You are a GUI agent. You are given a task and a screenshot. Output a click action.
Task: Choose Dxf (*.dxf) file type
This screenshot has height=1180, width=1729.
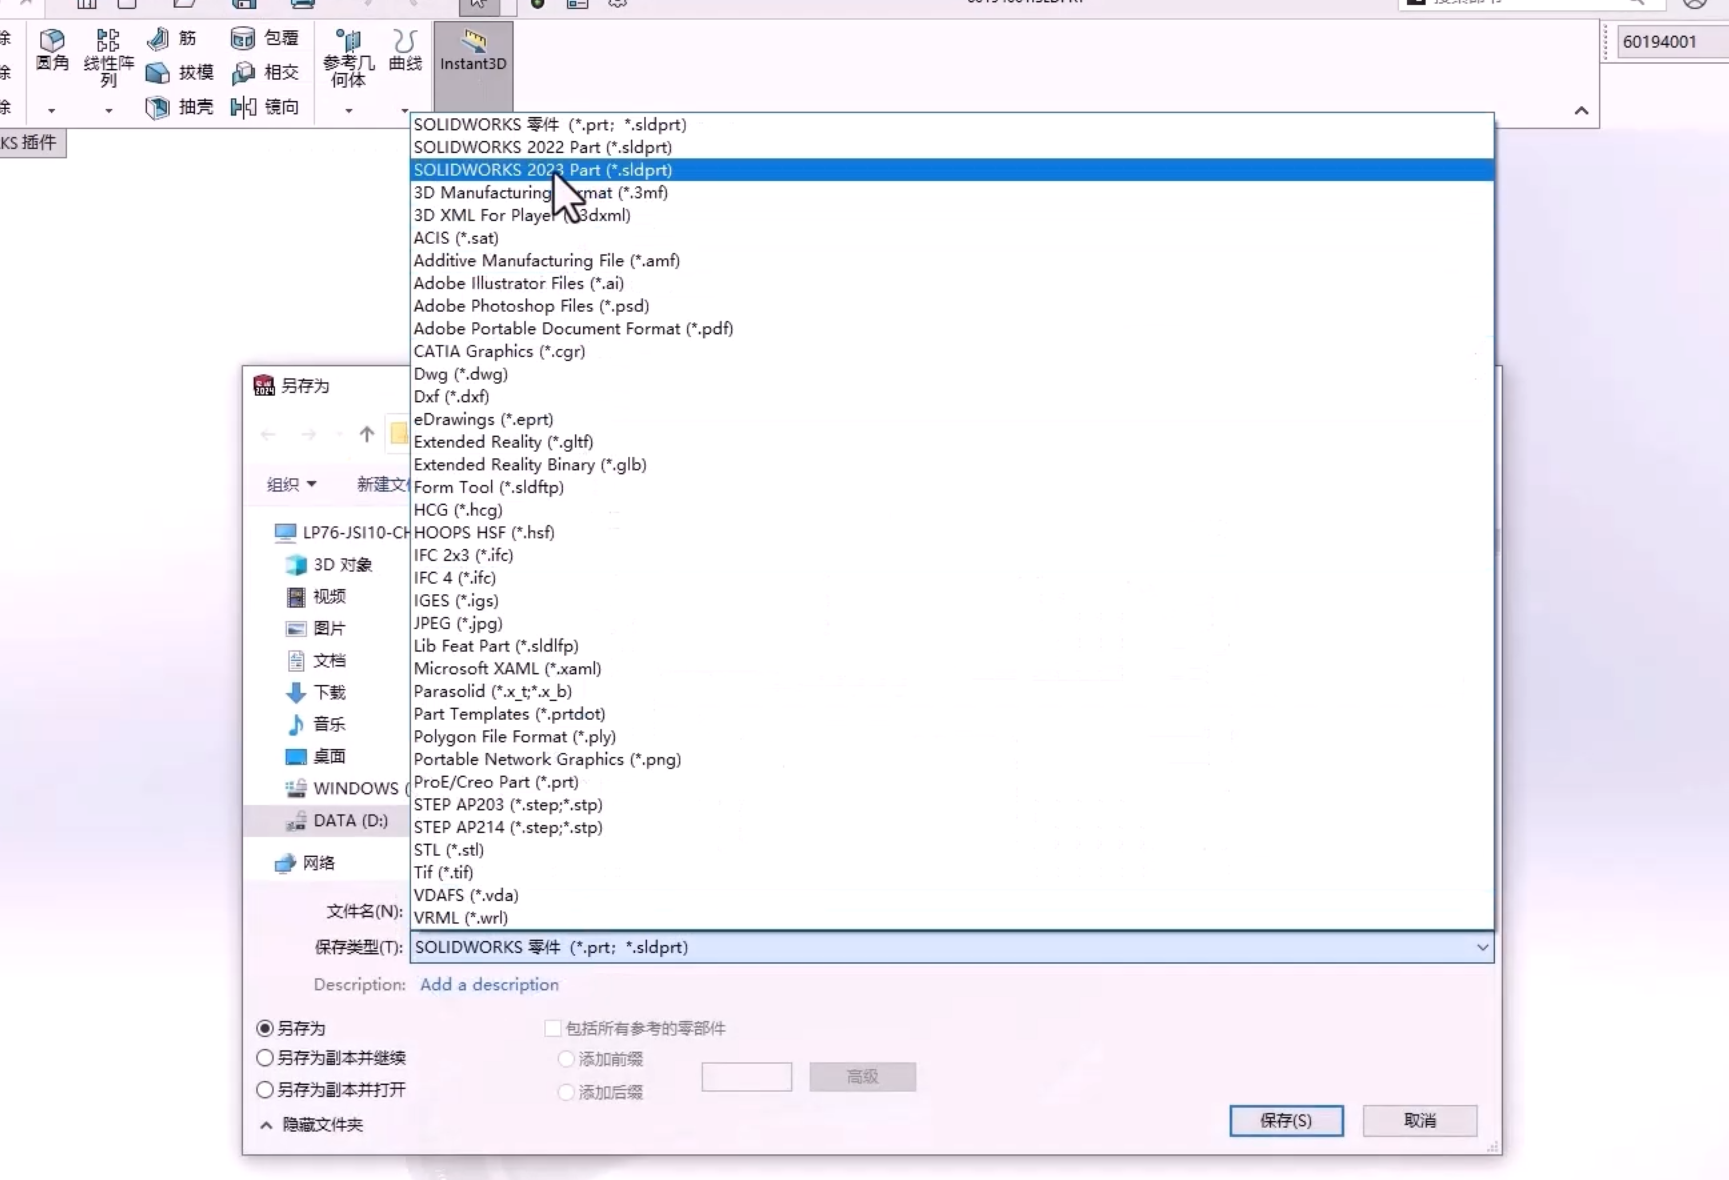(952, 396)
